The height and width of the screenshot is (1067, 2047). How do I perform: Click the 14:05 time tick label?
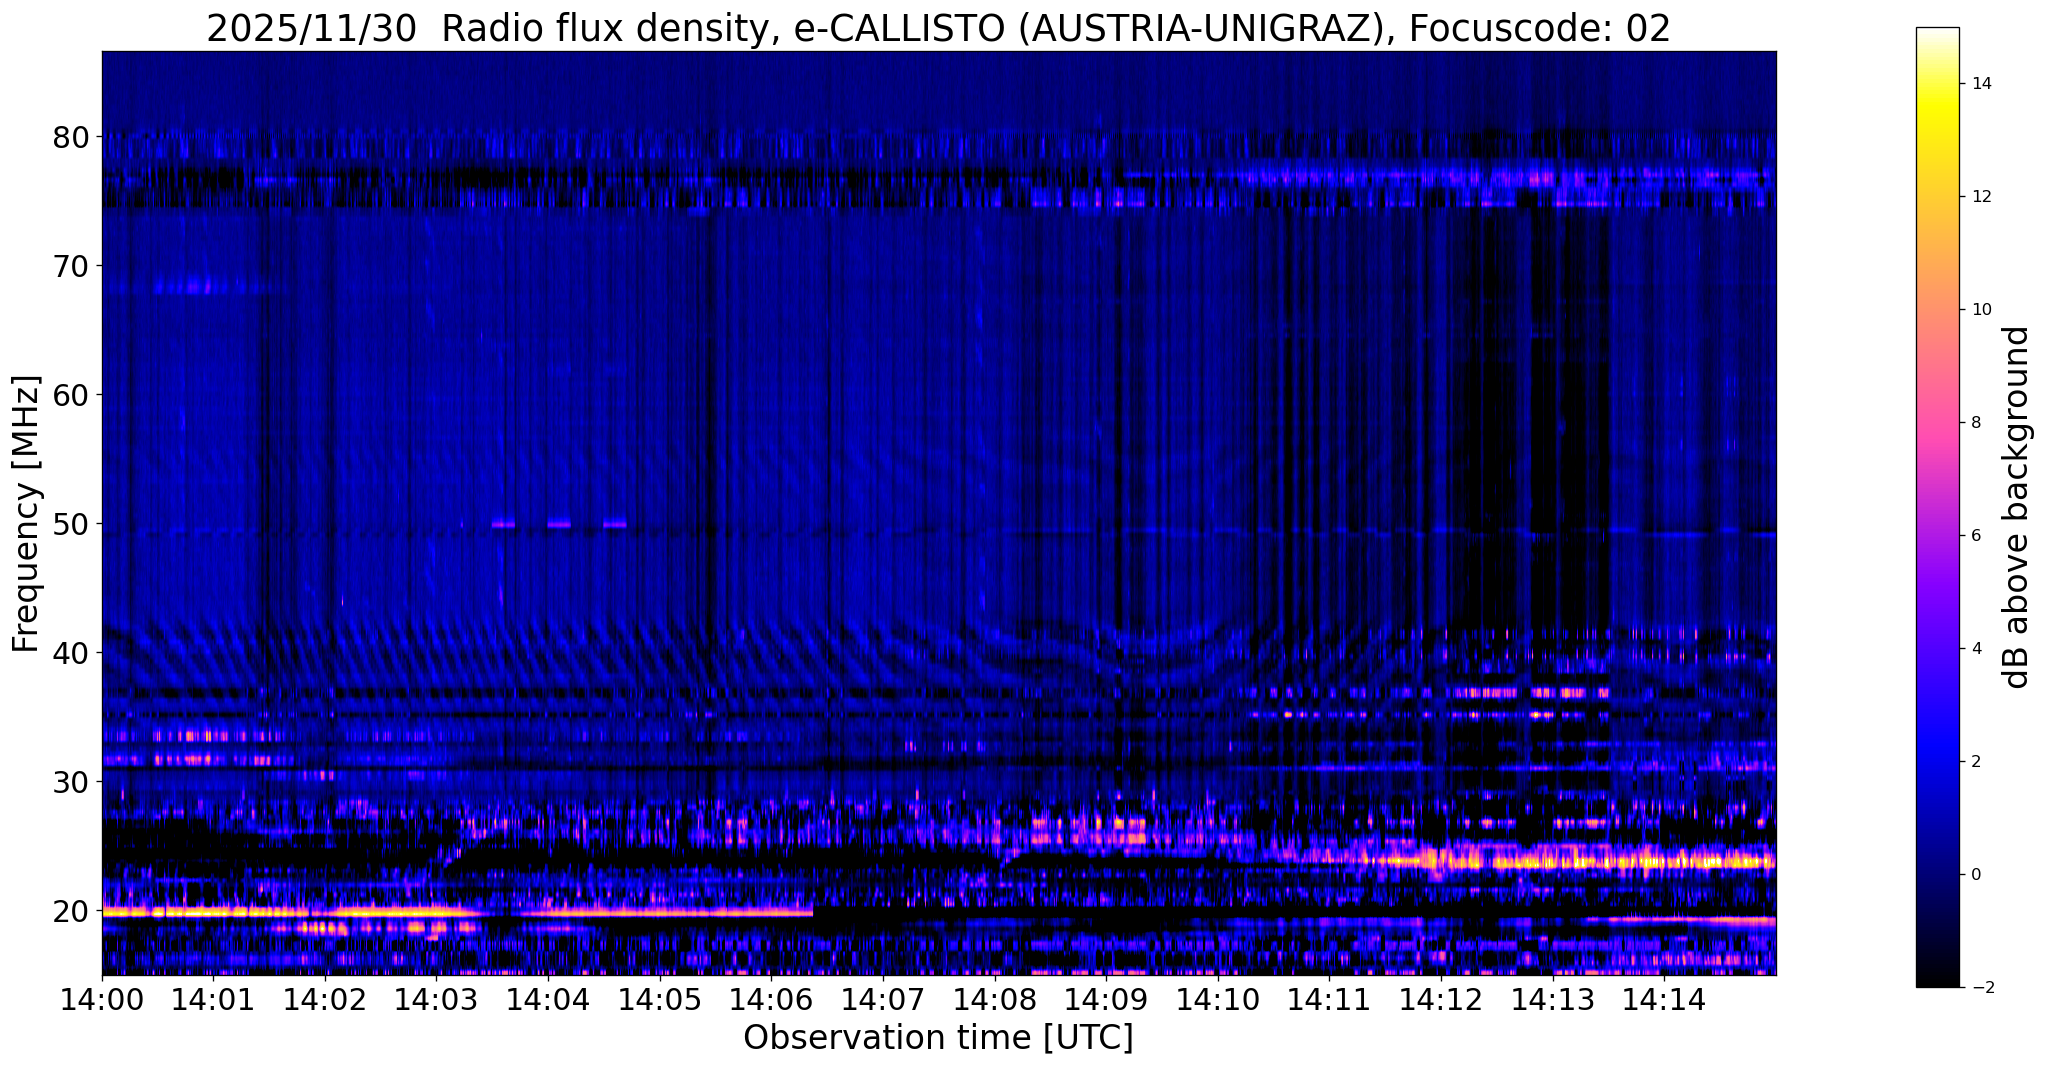coord(660,998)
